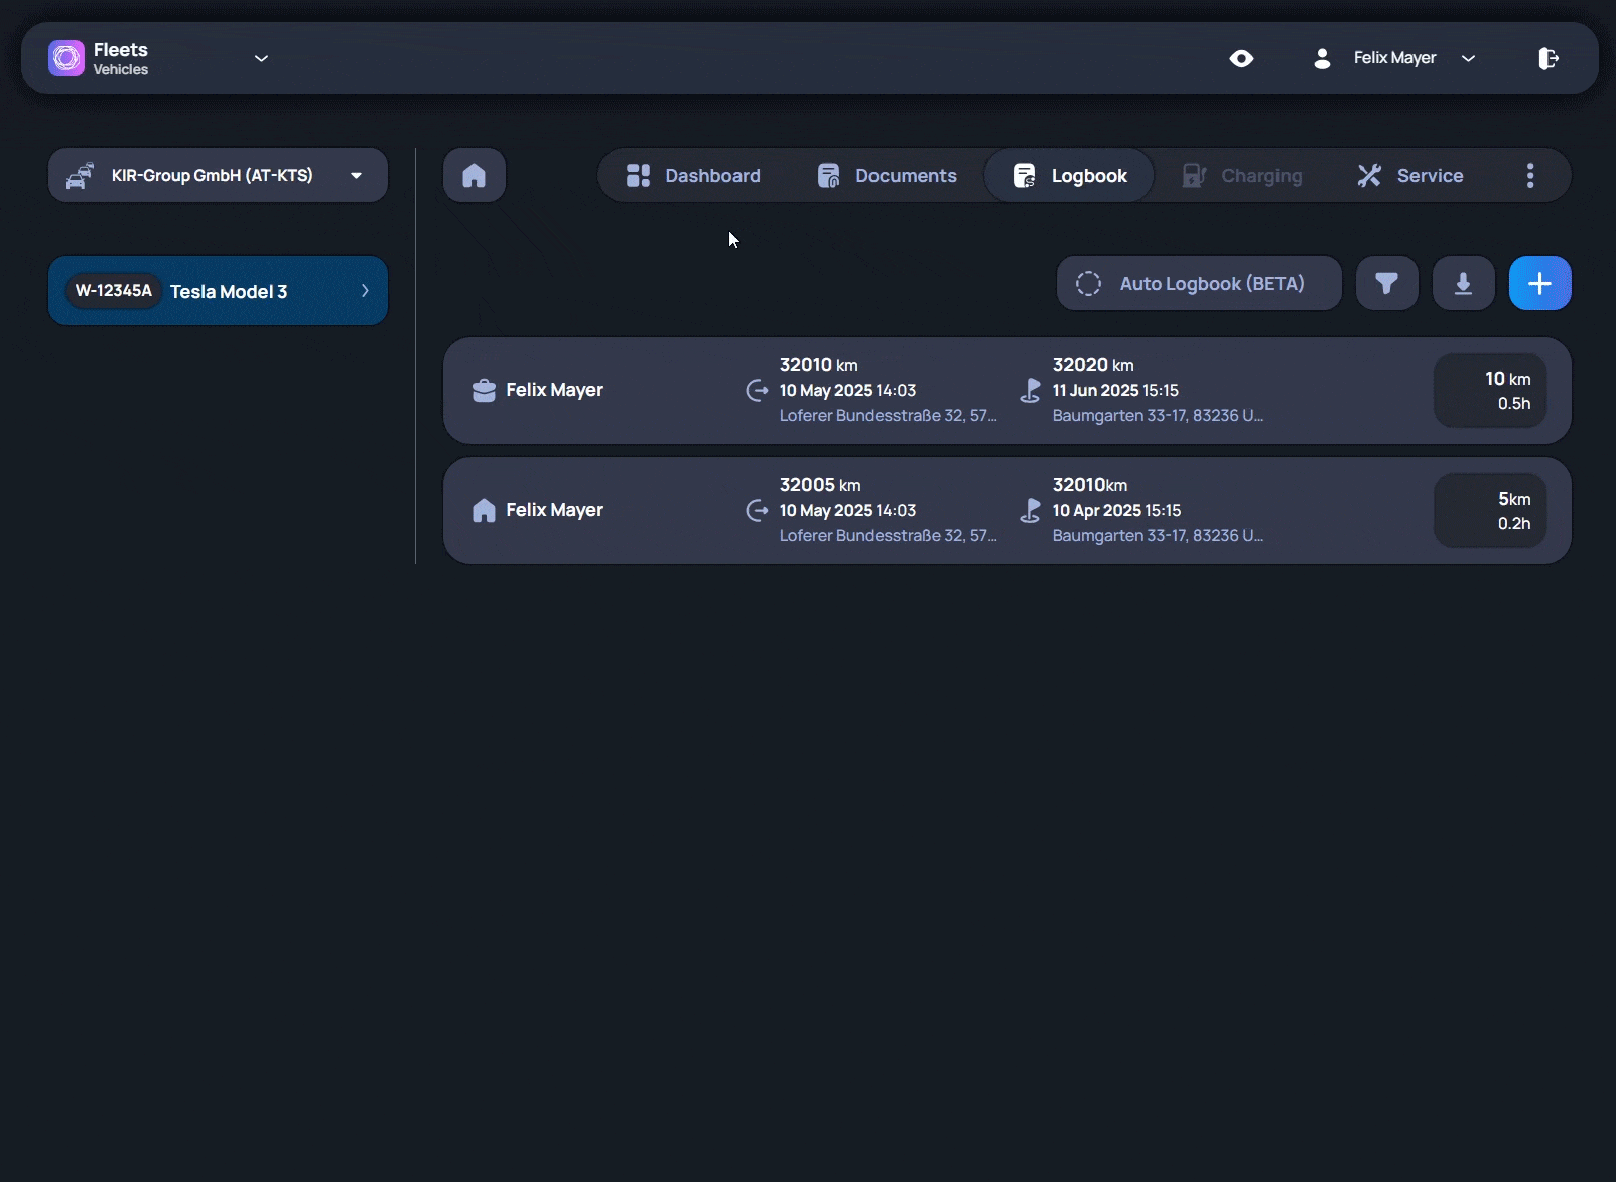Add a new logbook entry with plus
Viewport: 1616px width, 1182px height.
tap(1540, 283)
